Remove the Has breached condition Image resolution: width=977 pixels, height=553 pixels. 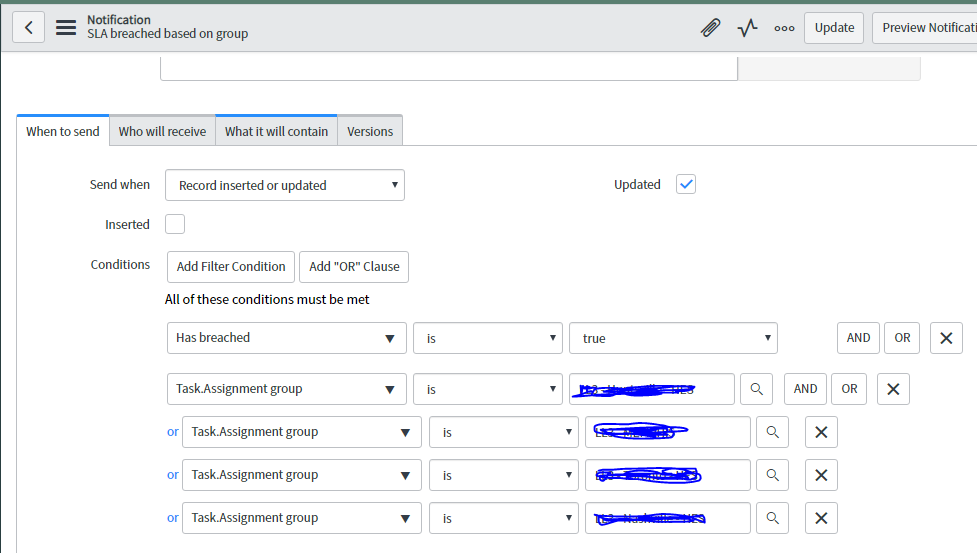click(x=946, y=338)
